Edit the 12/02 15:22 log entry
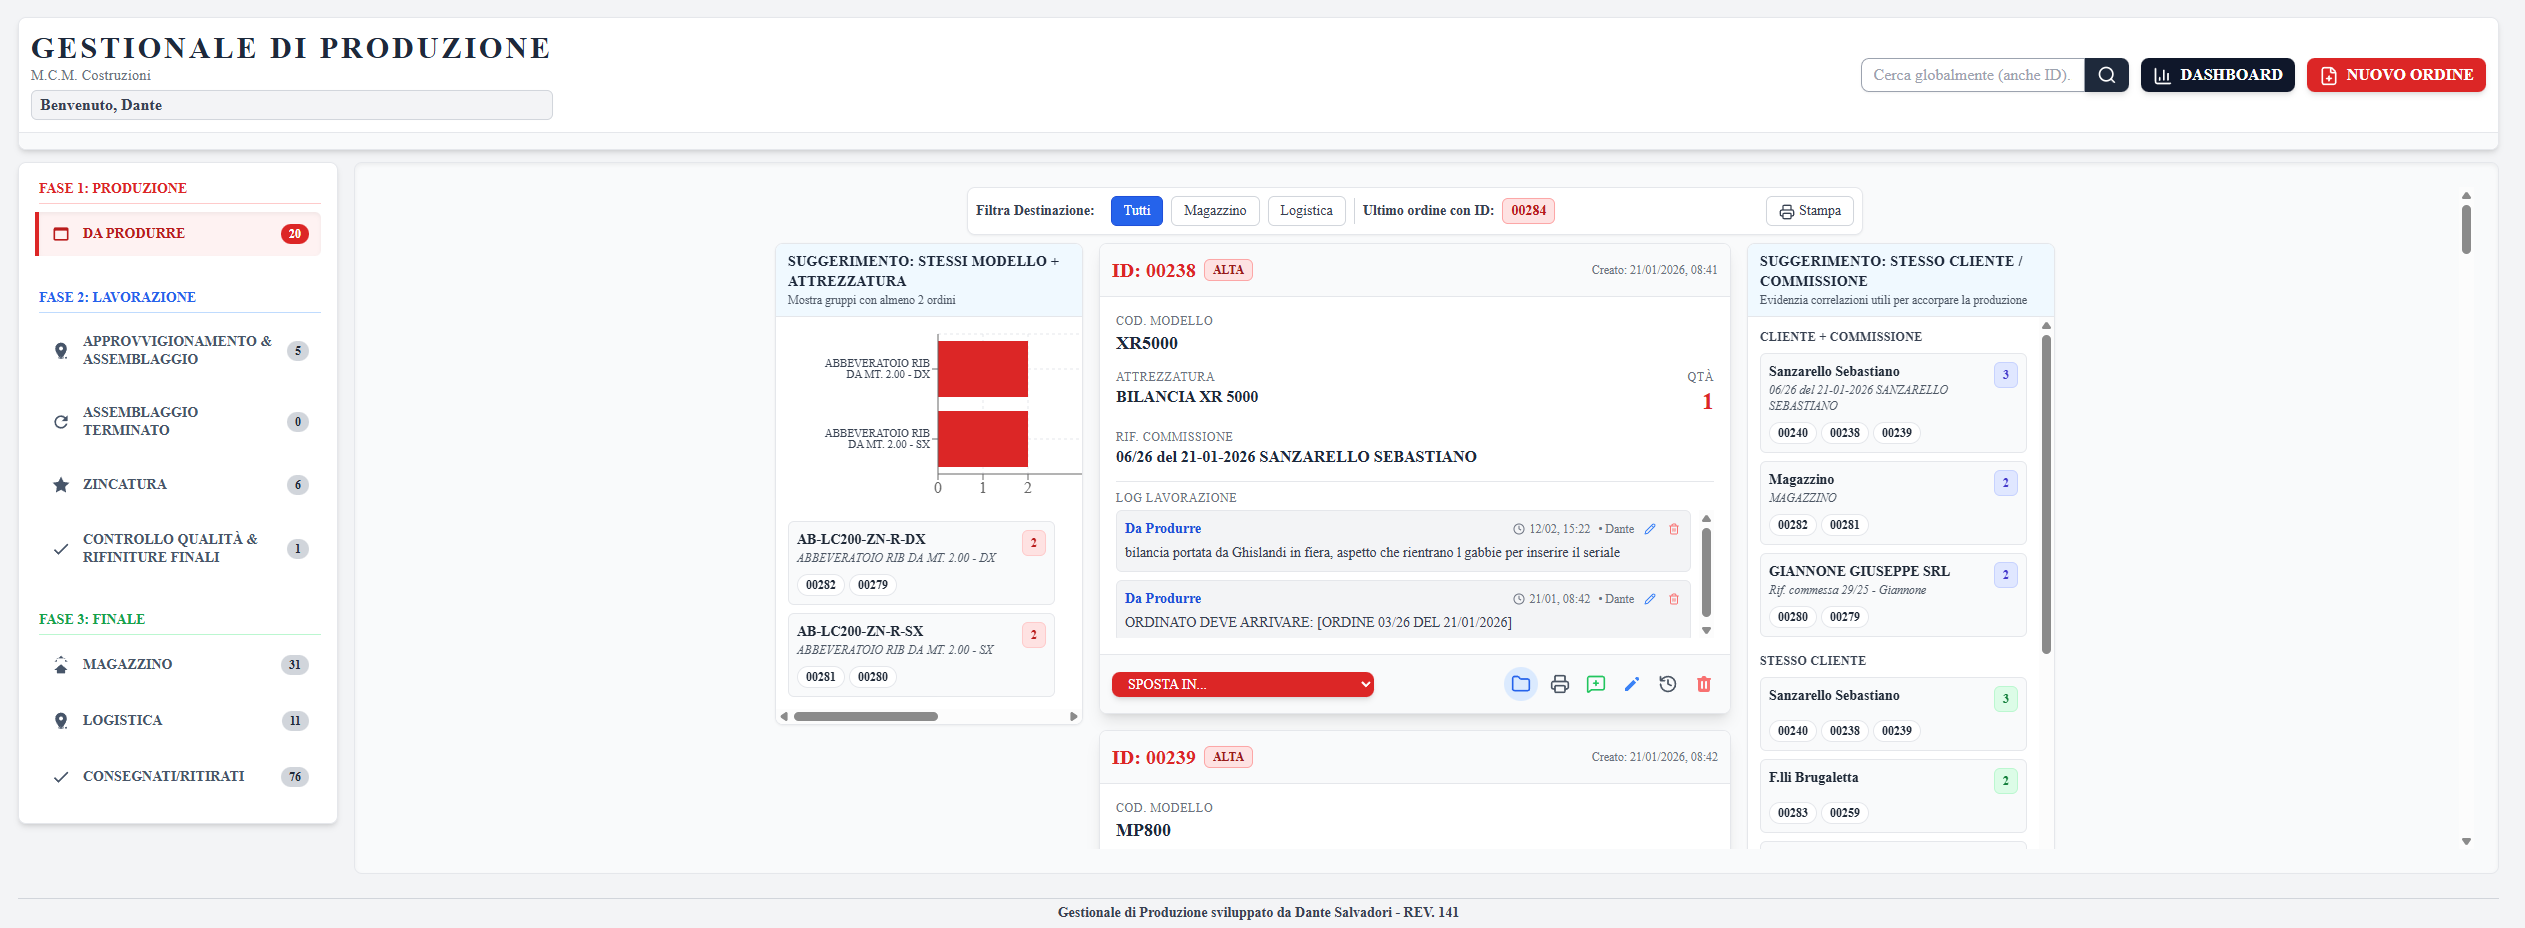The height and width of the screenshot is (928, 2525). [1650, 529]
